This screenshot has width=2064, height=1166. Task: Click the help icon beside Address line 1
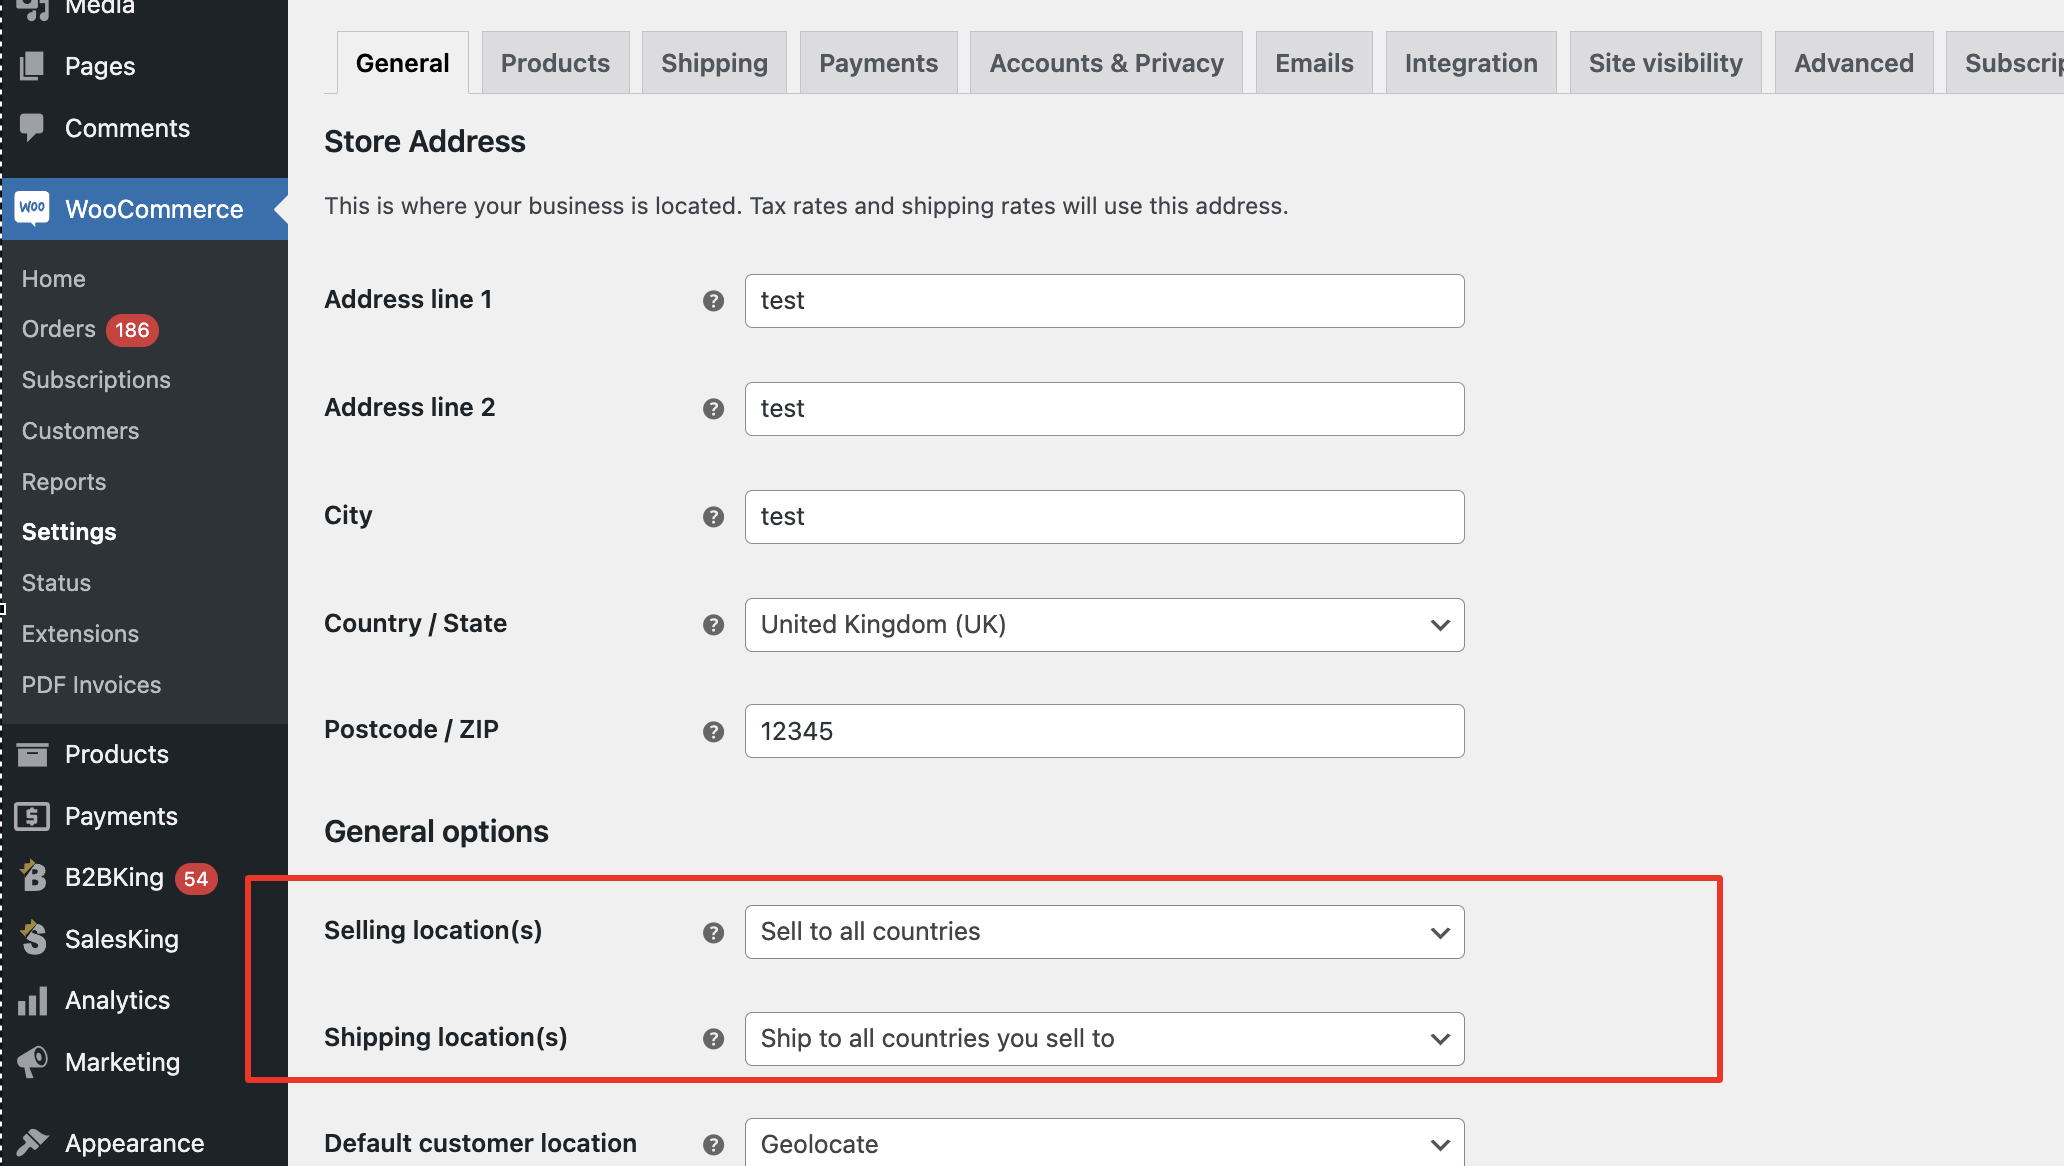coord(713,301)
